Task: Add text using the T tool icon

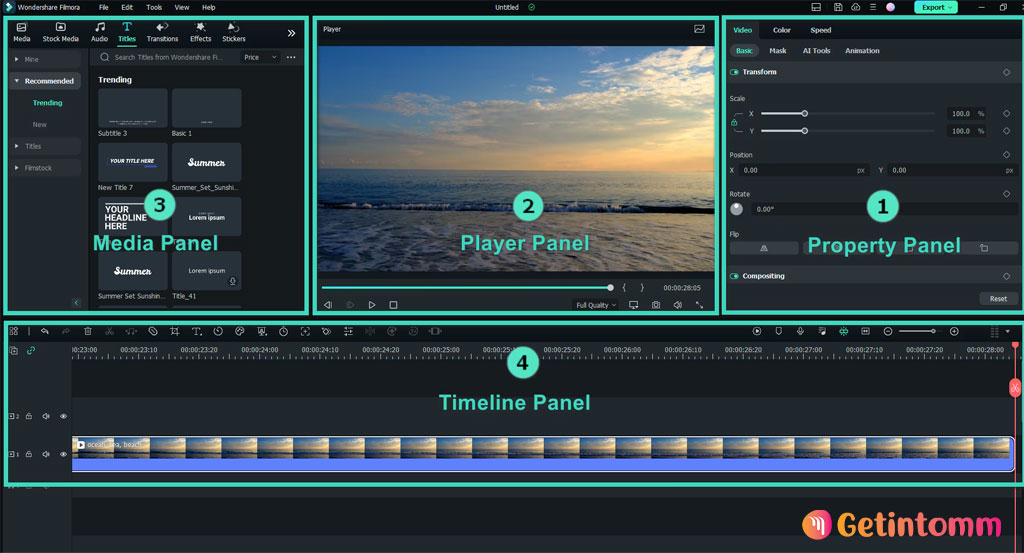Action: click(x=196, y=332)
